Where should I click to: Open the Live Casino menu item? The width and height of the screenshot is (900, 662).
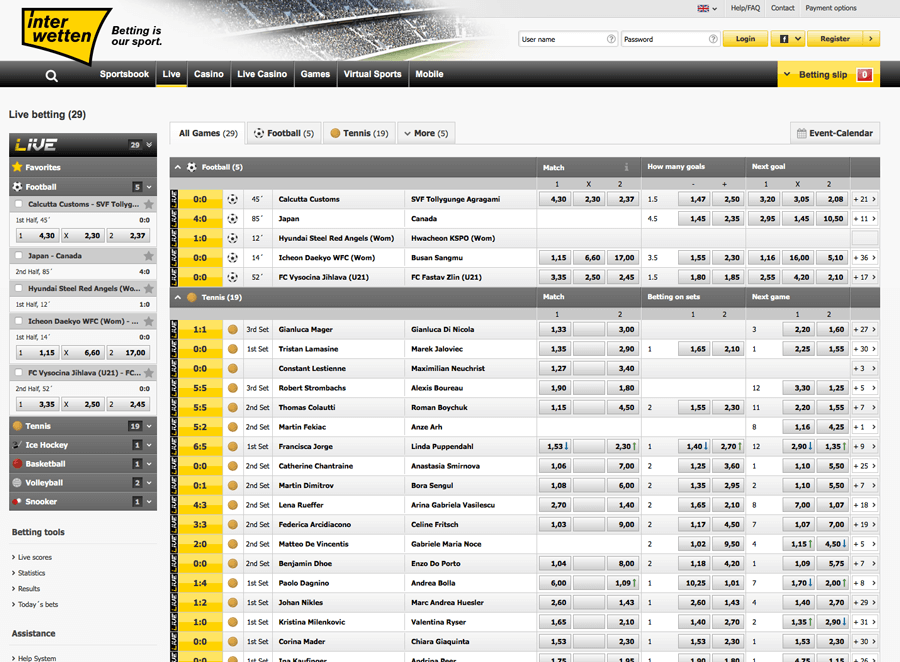pos(262,74)
